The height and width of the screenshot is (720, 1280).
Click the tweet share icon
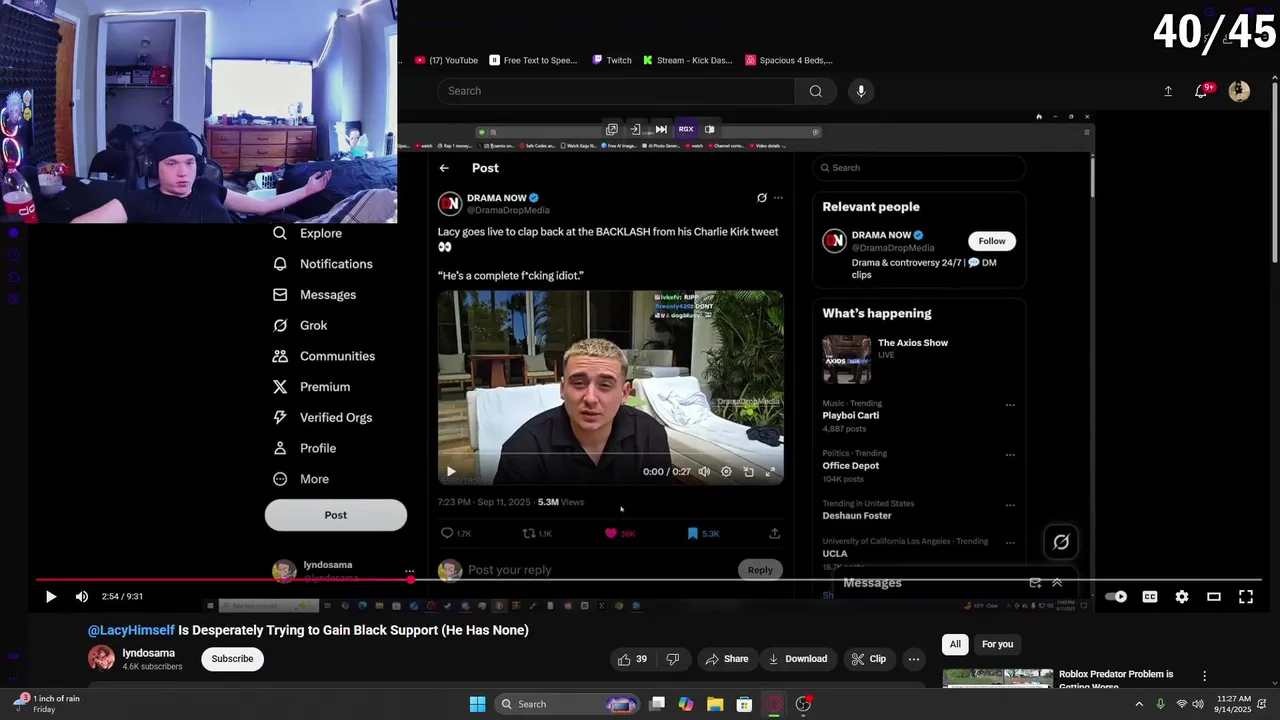pyautogui.click(x=774, y=533)
